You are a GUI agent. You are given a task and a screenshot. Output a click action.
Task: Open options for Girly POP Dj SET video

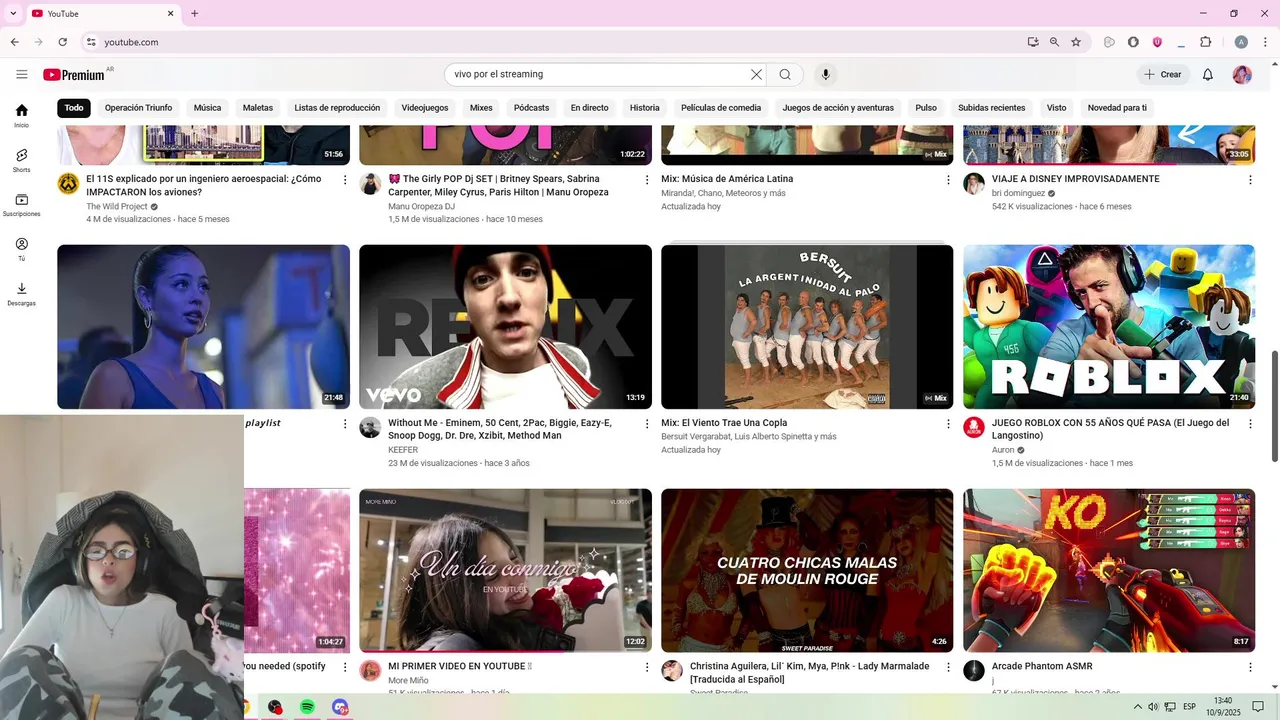(647, 180)
